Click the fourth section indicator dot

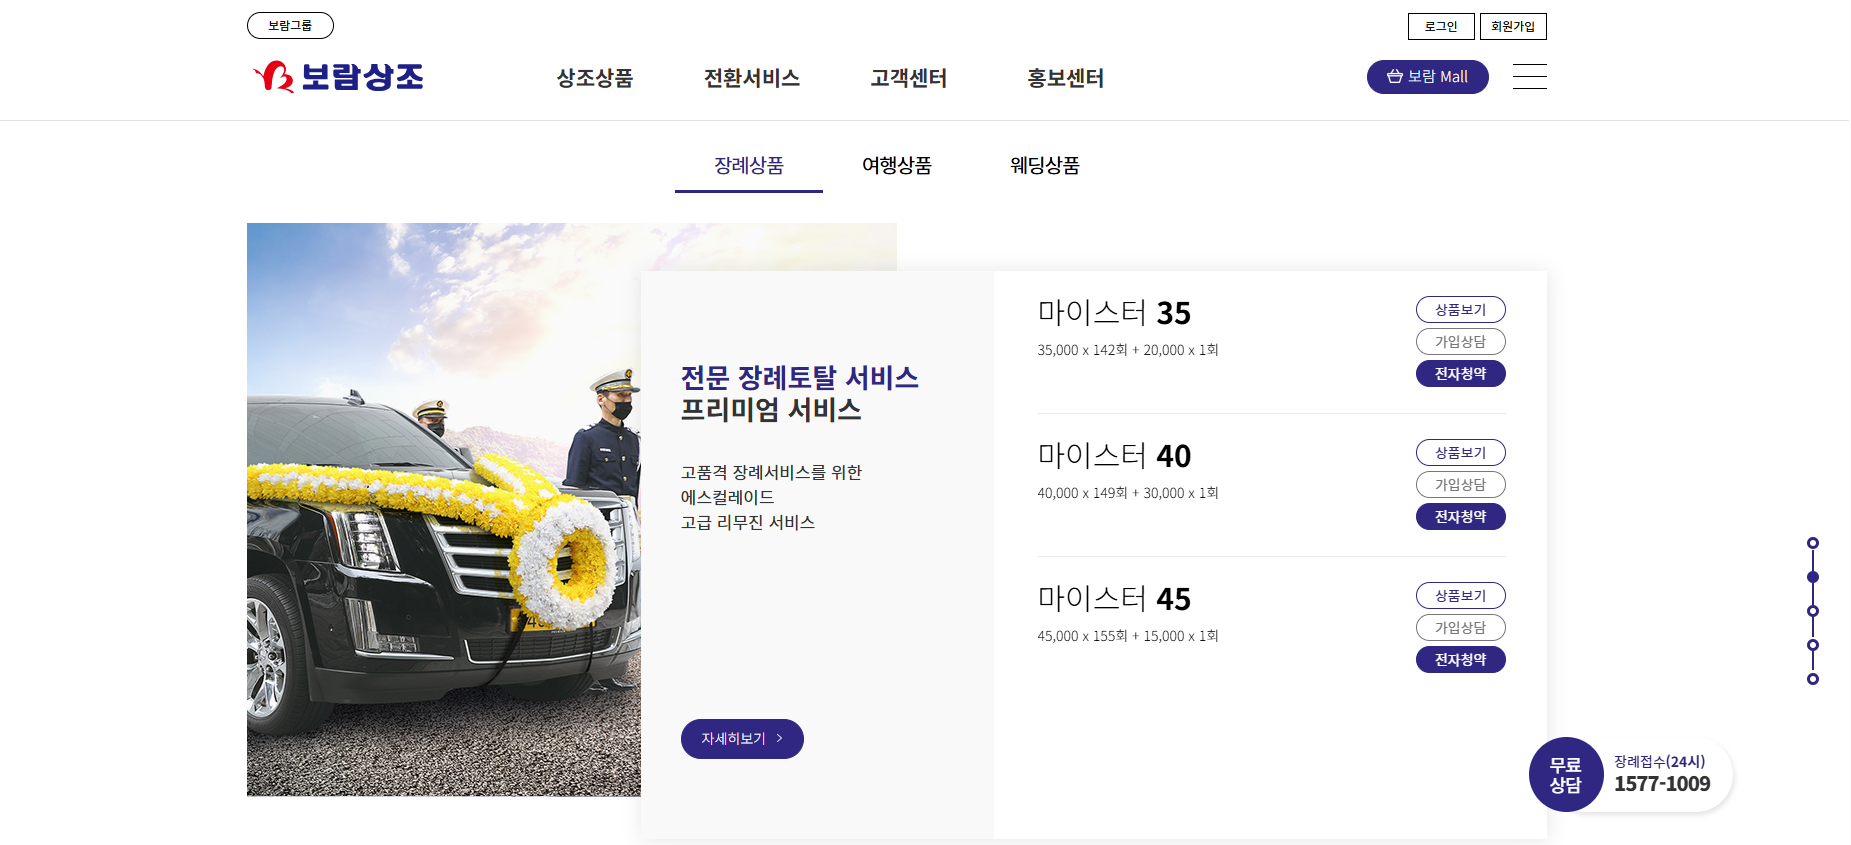tap(1813, 645)
